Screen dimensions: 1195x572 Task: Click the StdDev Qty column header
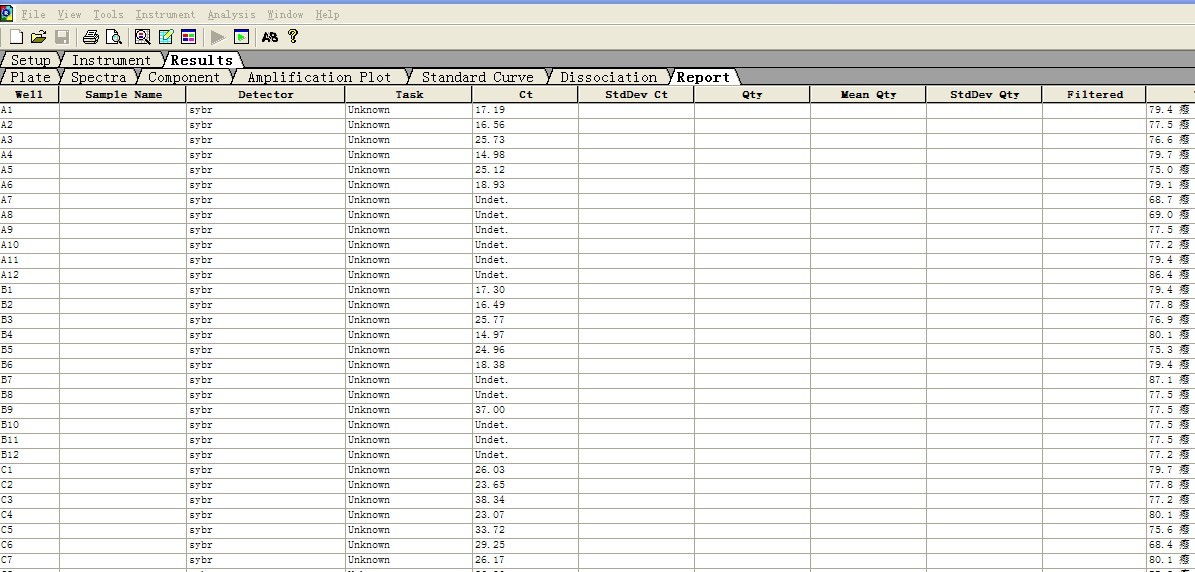985,94
